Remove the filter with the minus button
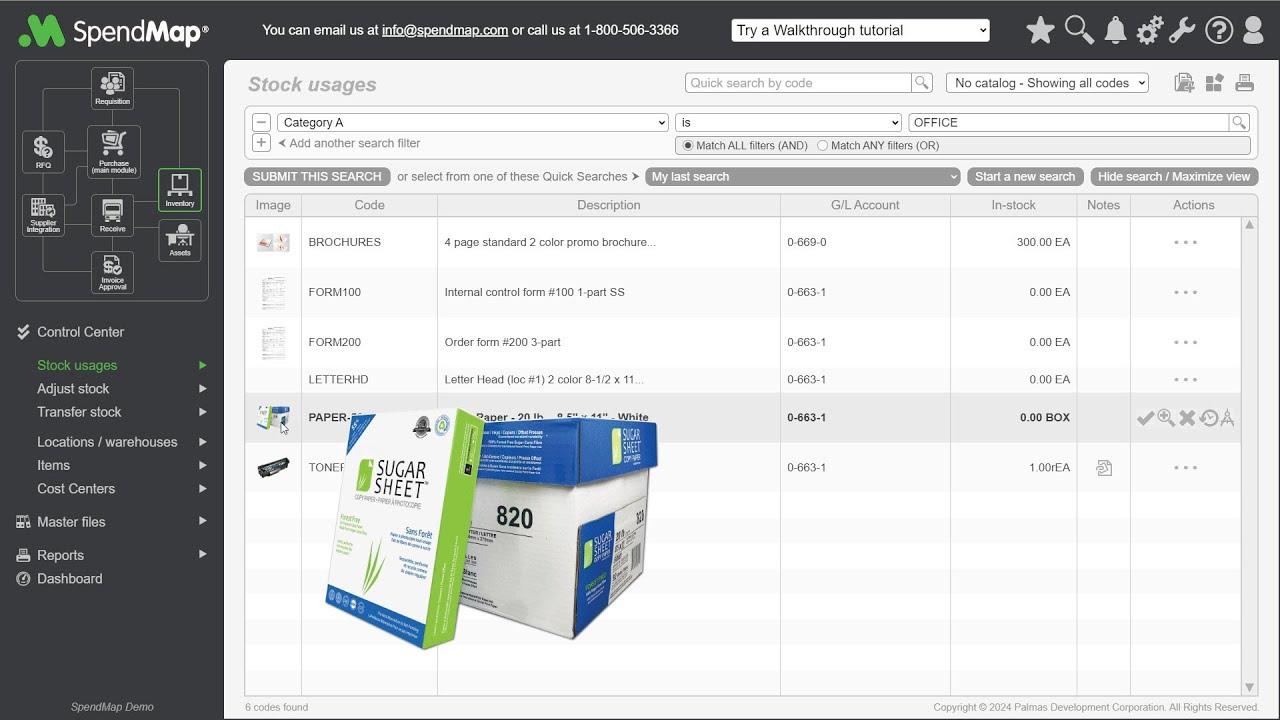This screenshot has height=720, width=1280. coord(261,122)
